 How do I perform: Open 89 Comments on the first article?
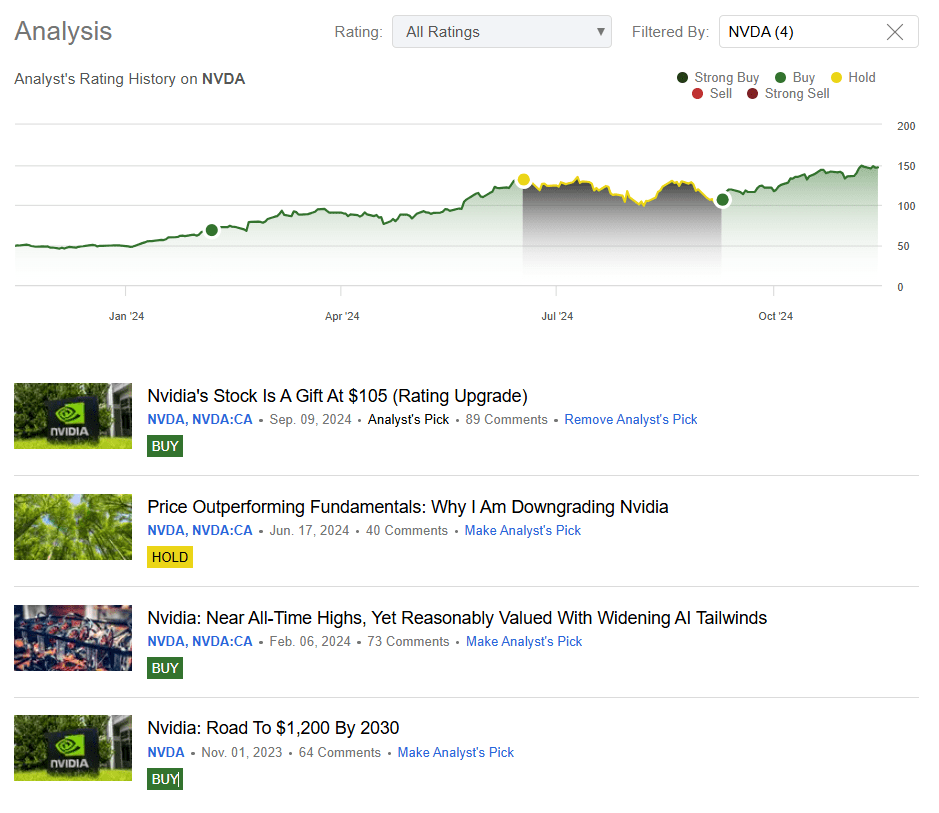(506, 420)
